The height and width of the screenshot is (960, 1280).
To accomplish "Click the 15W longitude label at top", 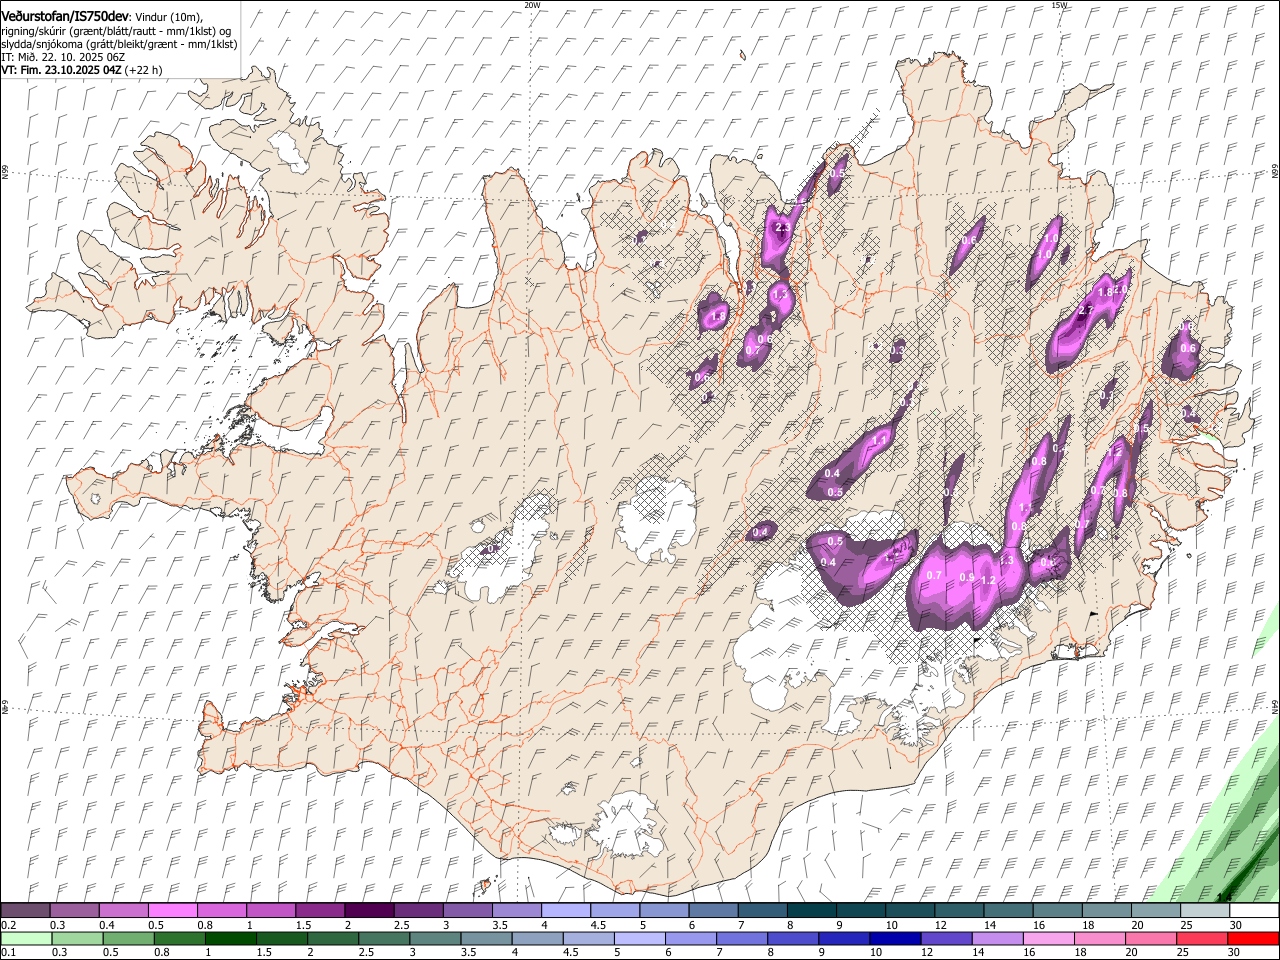I will 1059,5.
